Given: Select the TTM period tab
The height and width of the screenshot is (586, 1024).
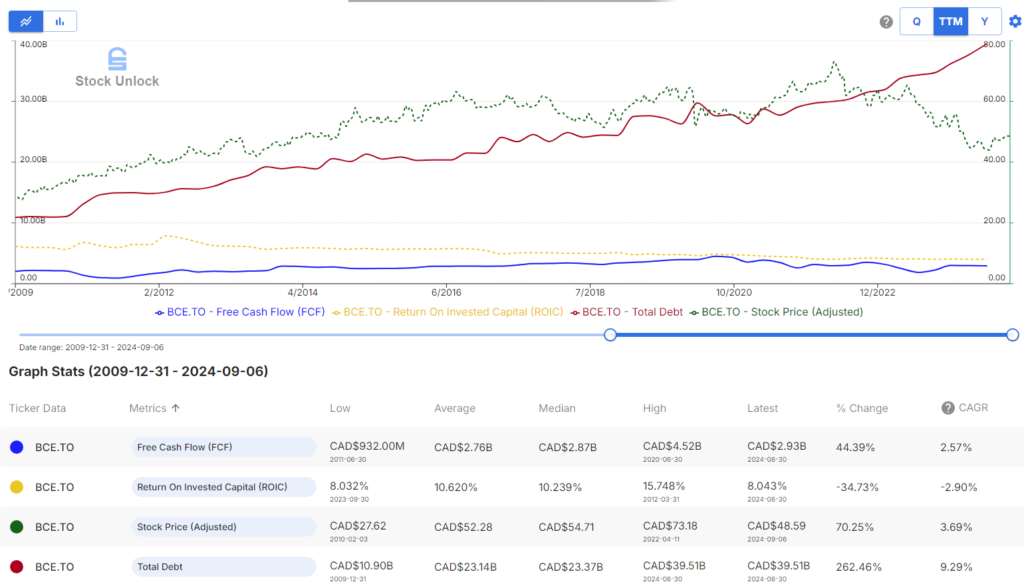Looking at the screenshot, I should coord(950,22).
